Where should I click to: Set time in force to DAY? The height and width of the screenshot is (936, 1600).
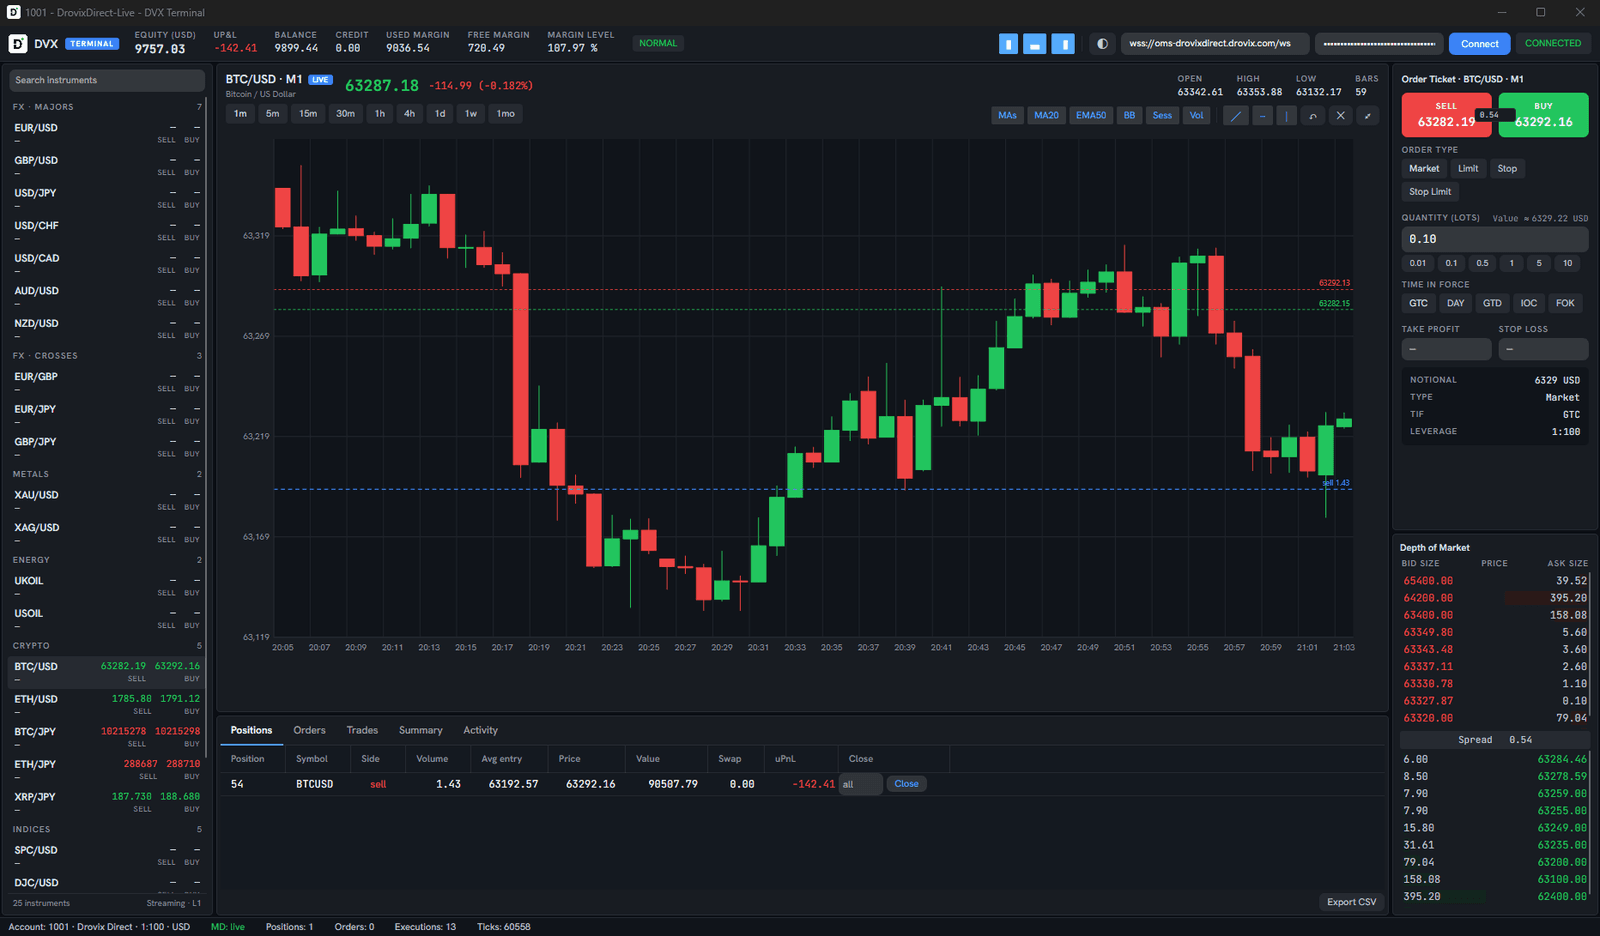pyautogui.click(x=1455, y=303)
